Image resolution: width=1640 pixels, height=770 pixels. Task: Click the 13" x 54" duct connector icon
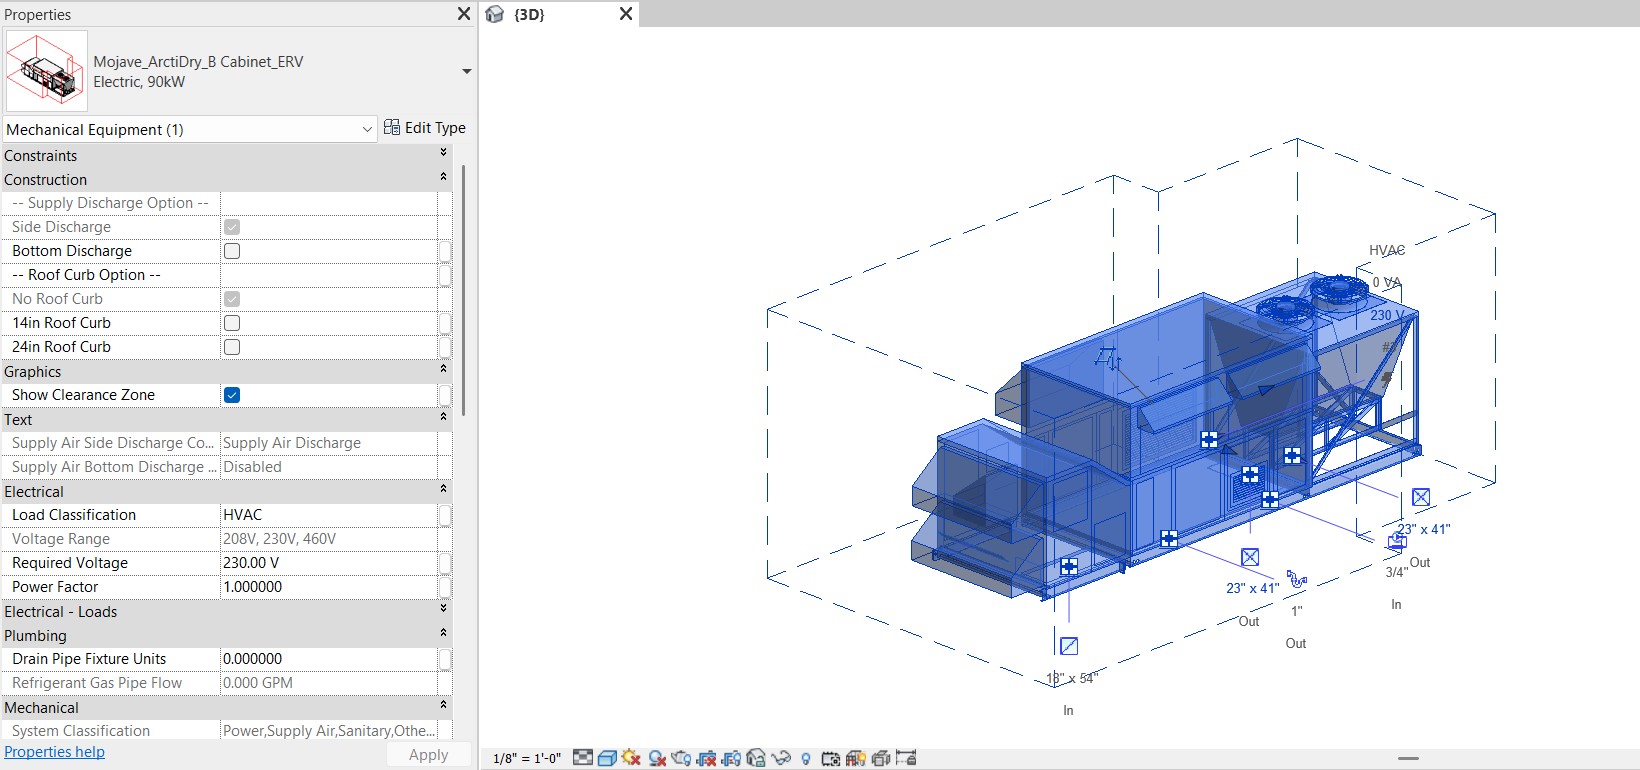[1069, 646]
